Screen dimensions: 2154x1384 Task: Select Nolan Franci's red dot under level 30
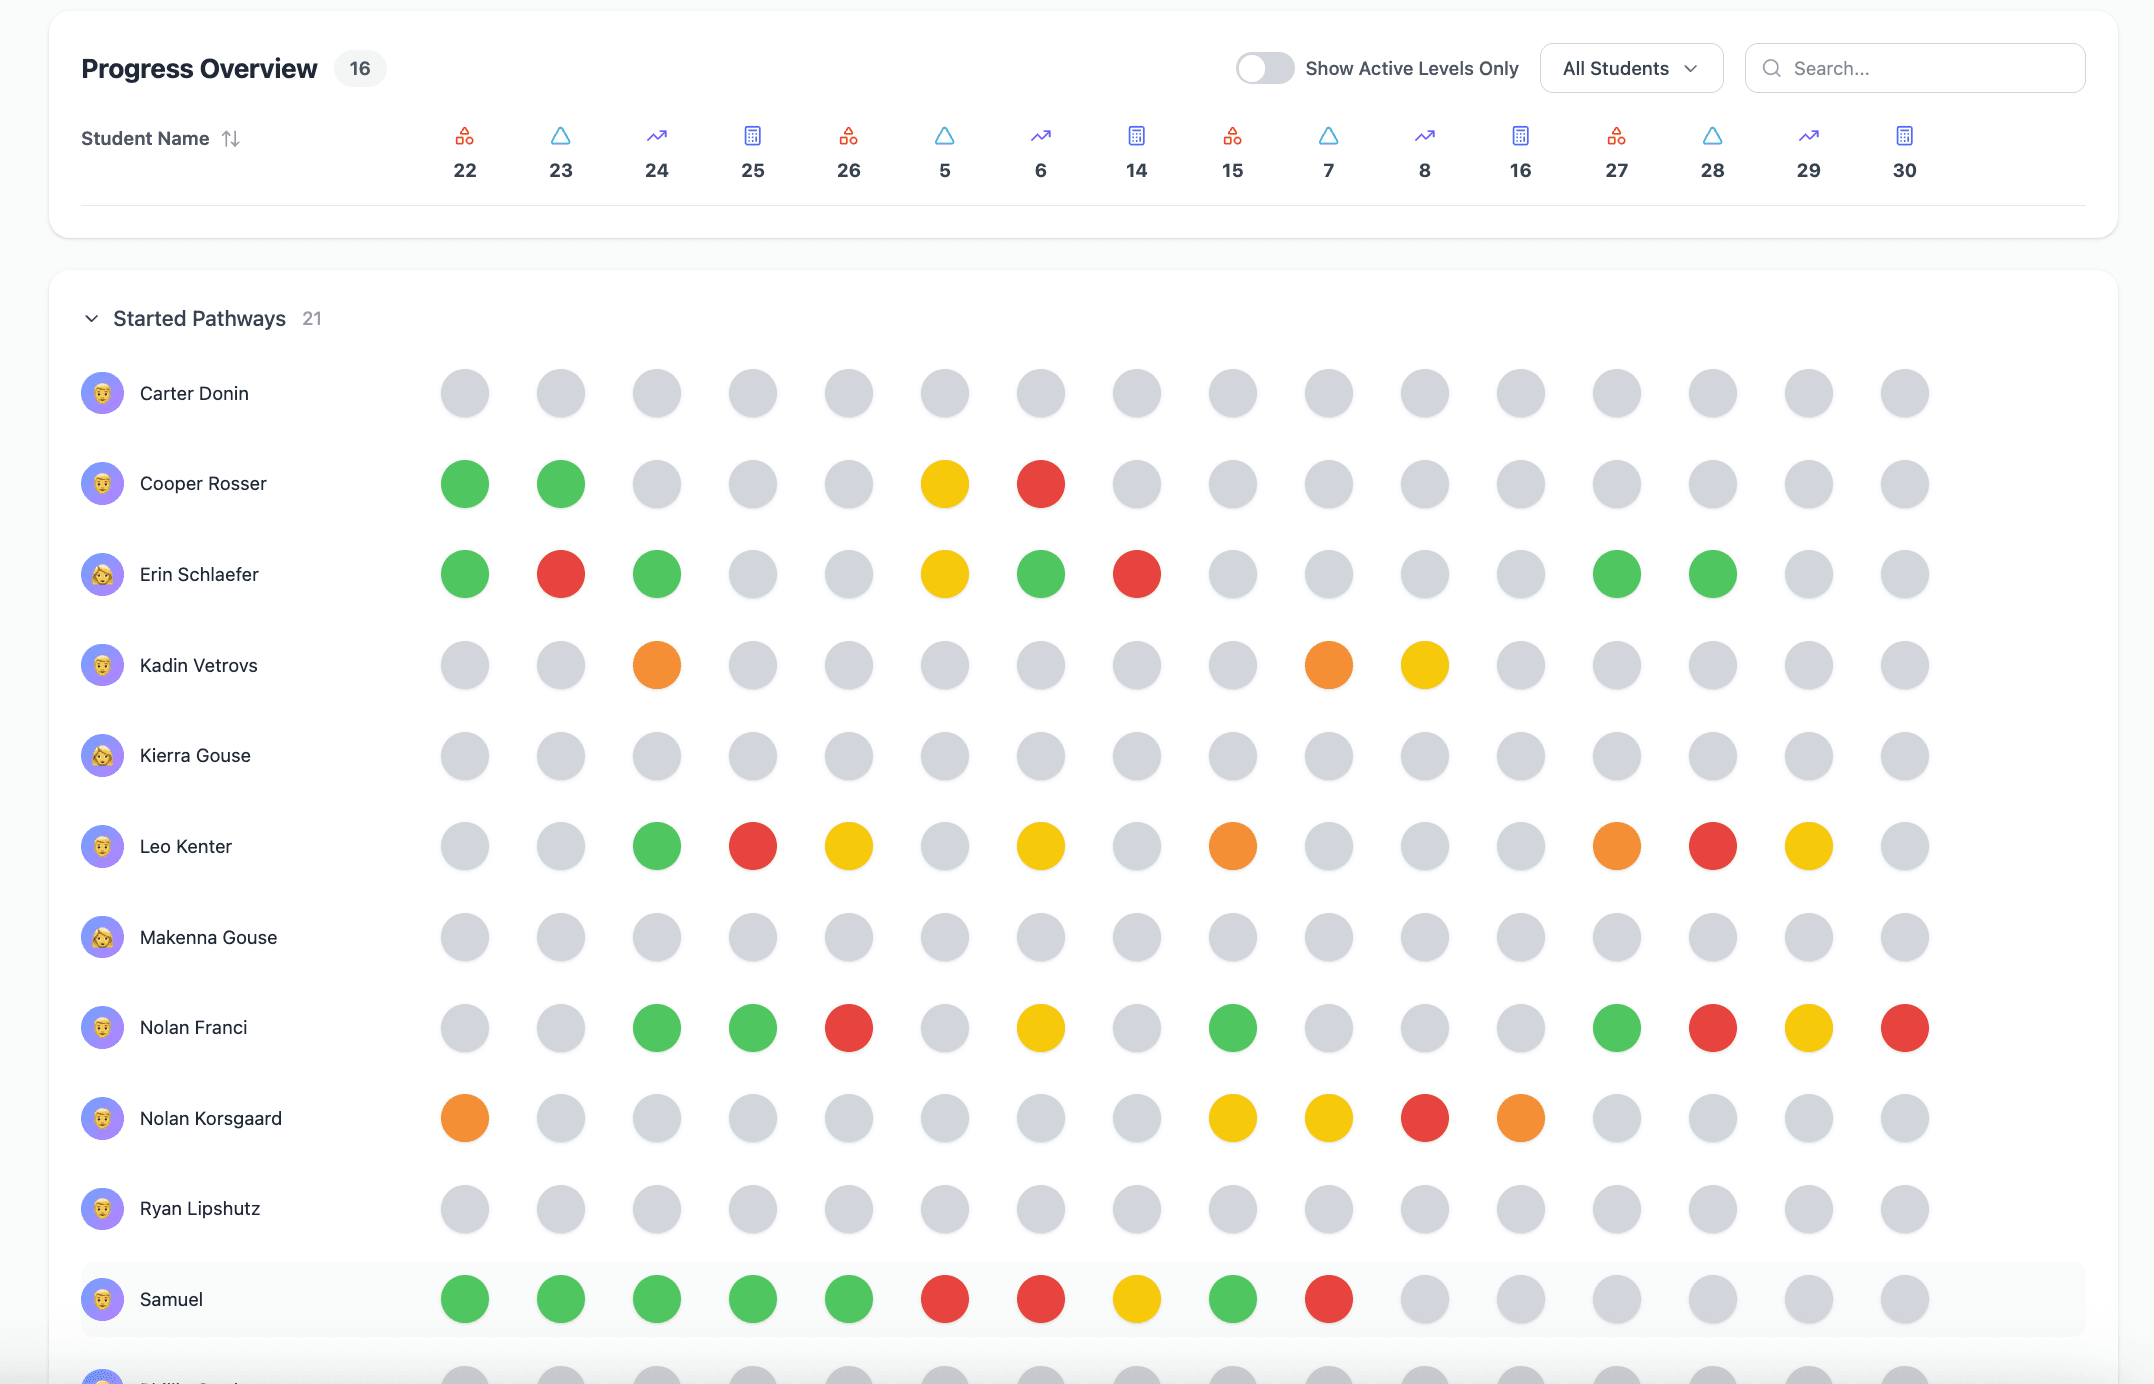[1905, 1028]
